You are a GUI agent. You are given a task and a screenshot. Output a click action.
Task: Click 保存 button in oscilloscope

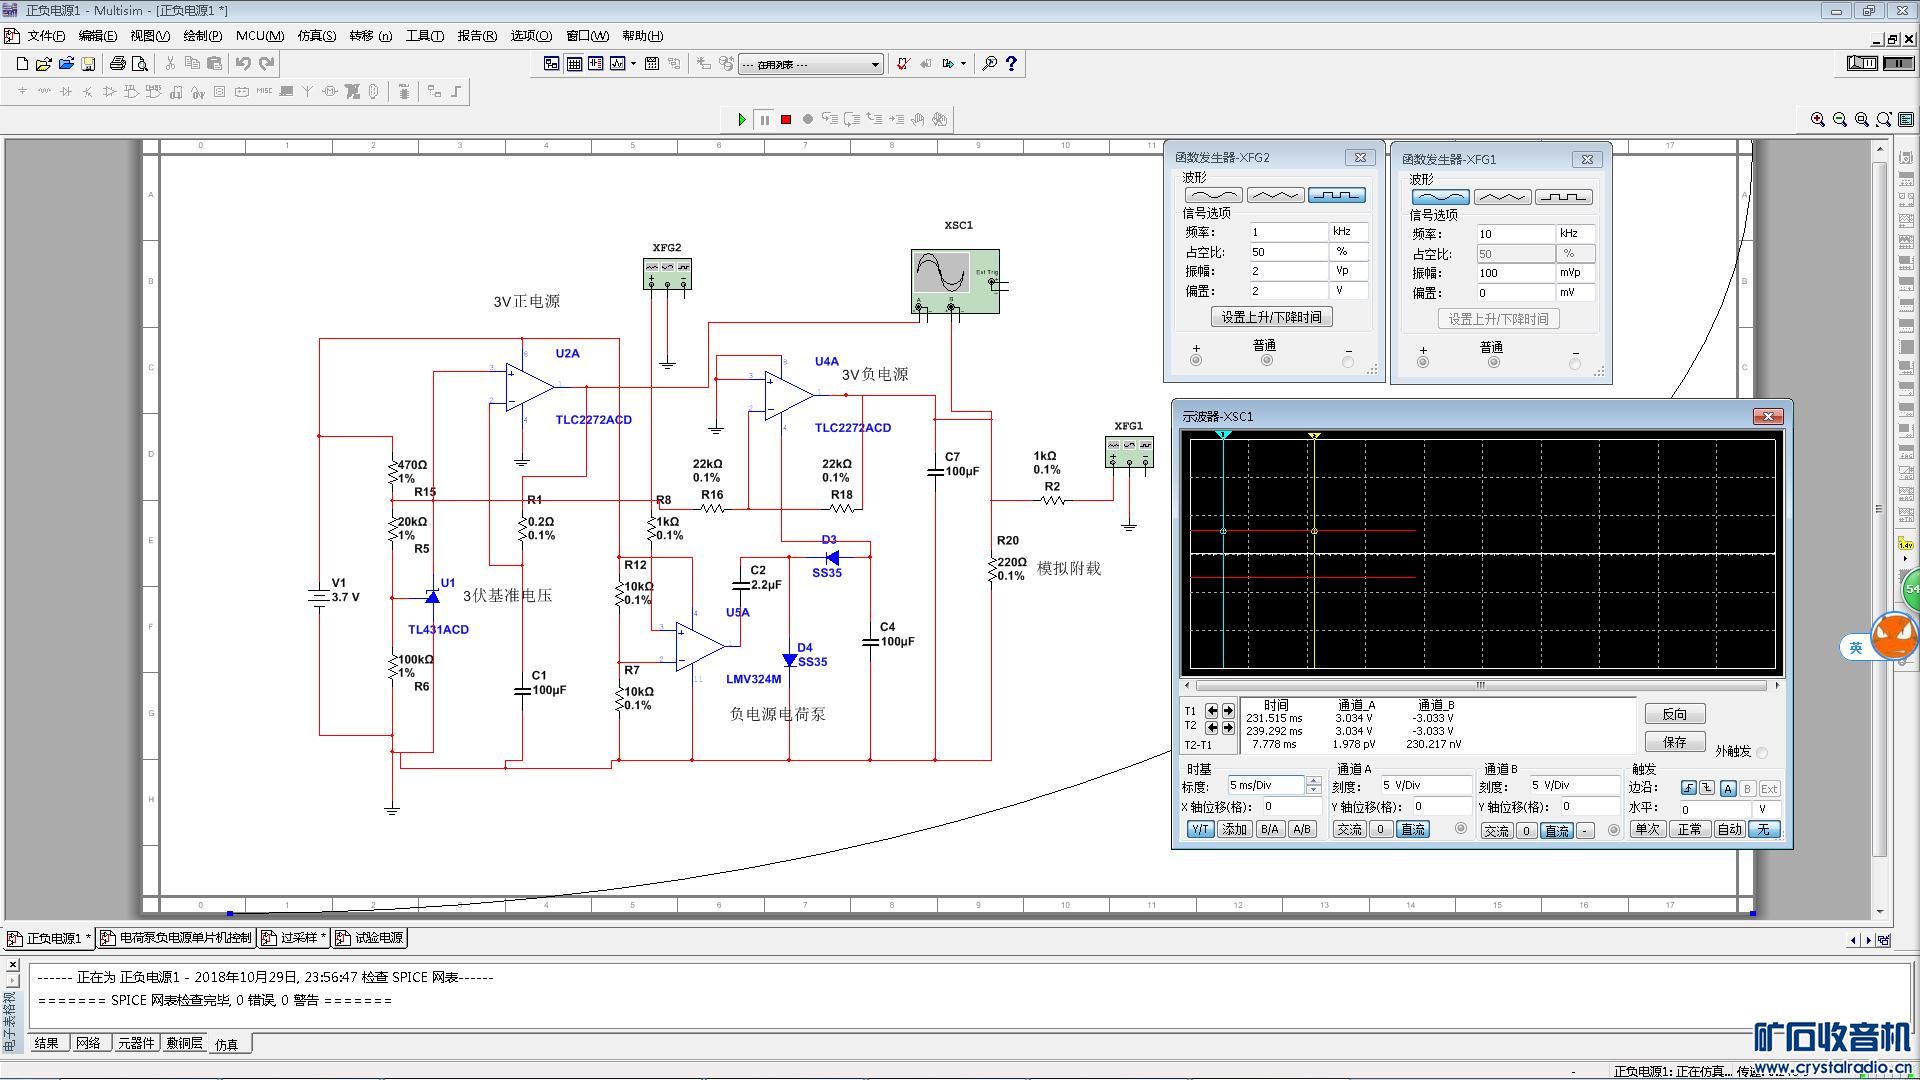point(1674,742)
